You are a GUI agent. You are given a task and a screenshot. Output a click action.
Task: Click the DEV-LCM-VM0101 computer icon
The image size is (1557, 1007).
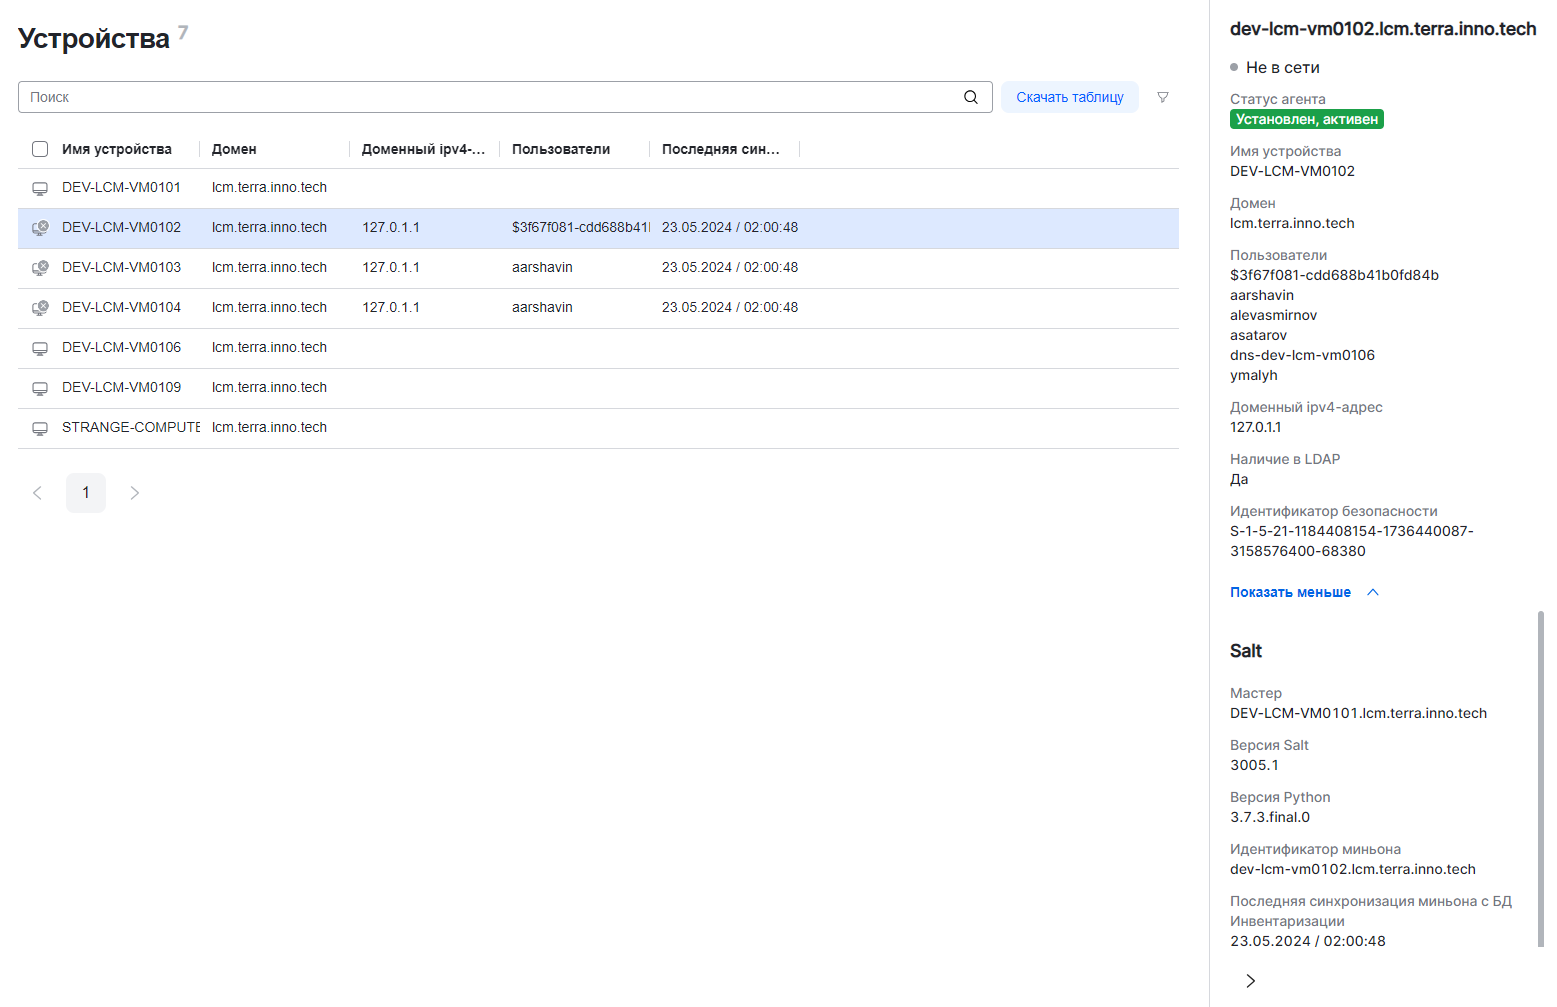(x=40, y=188)
